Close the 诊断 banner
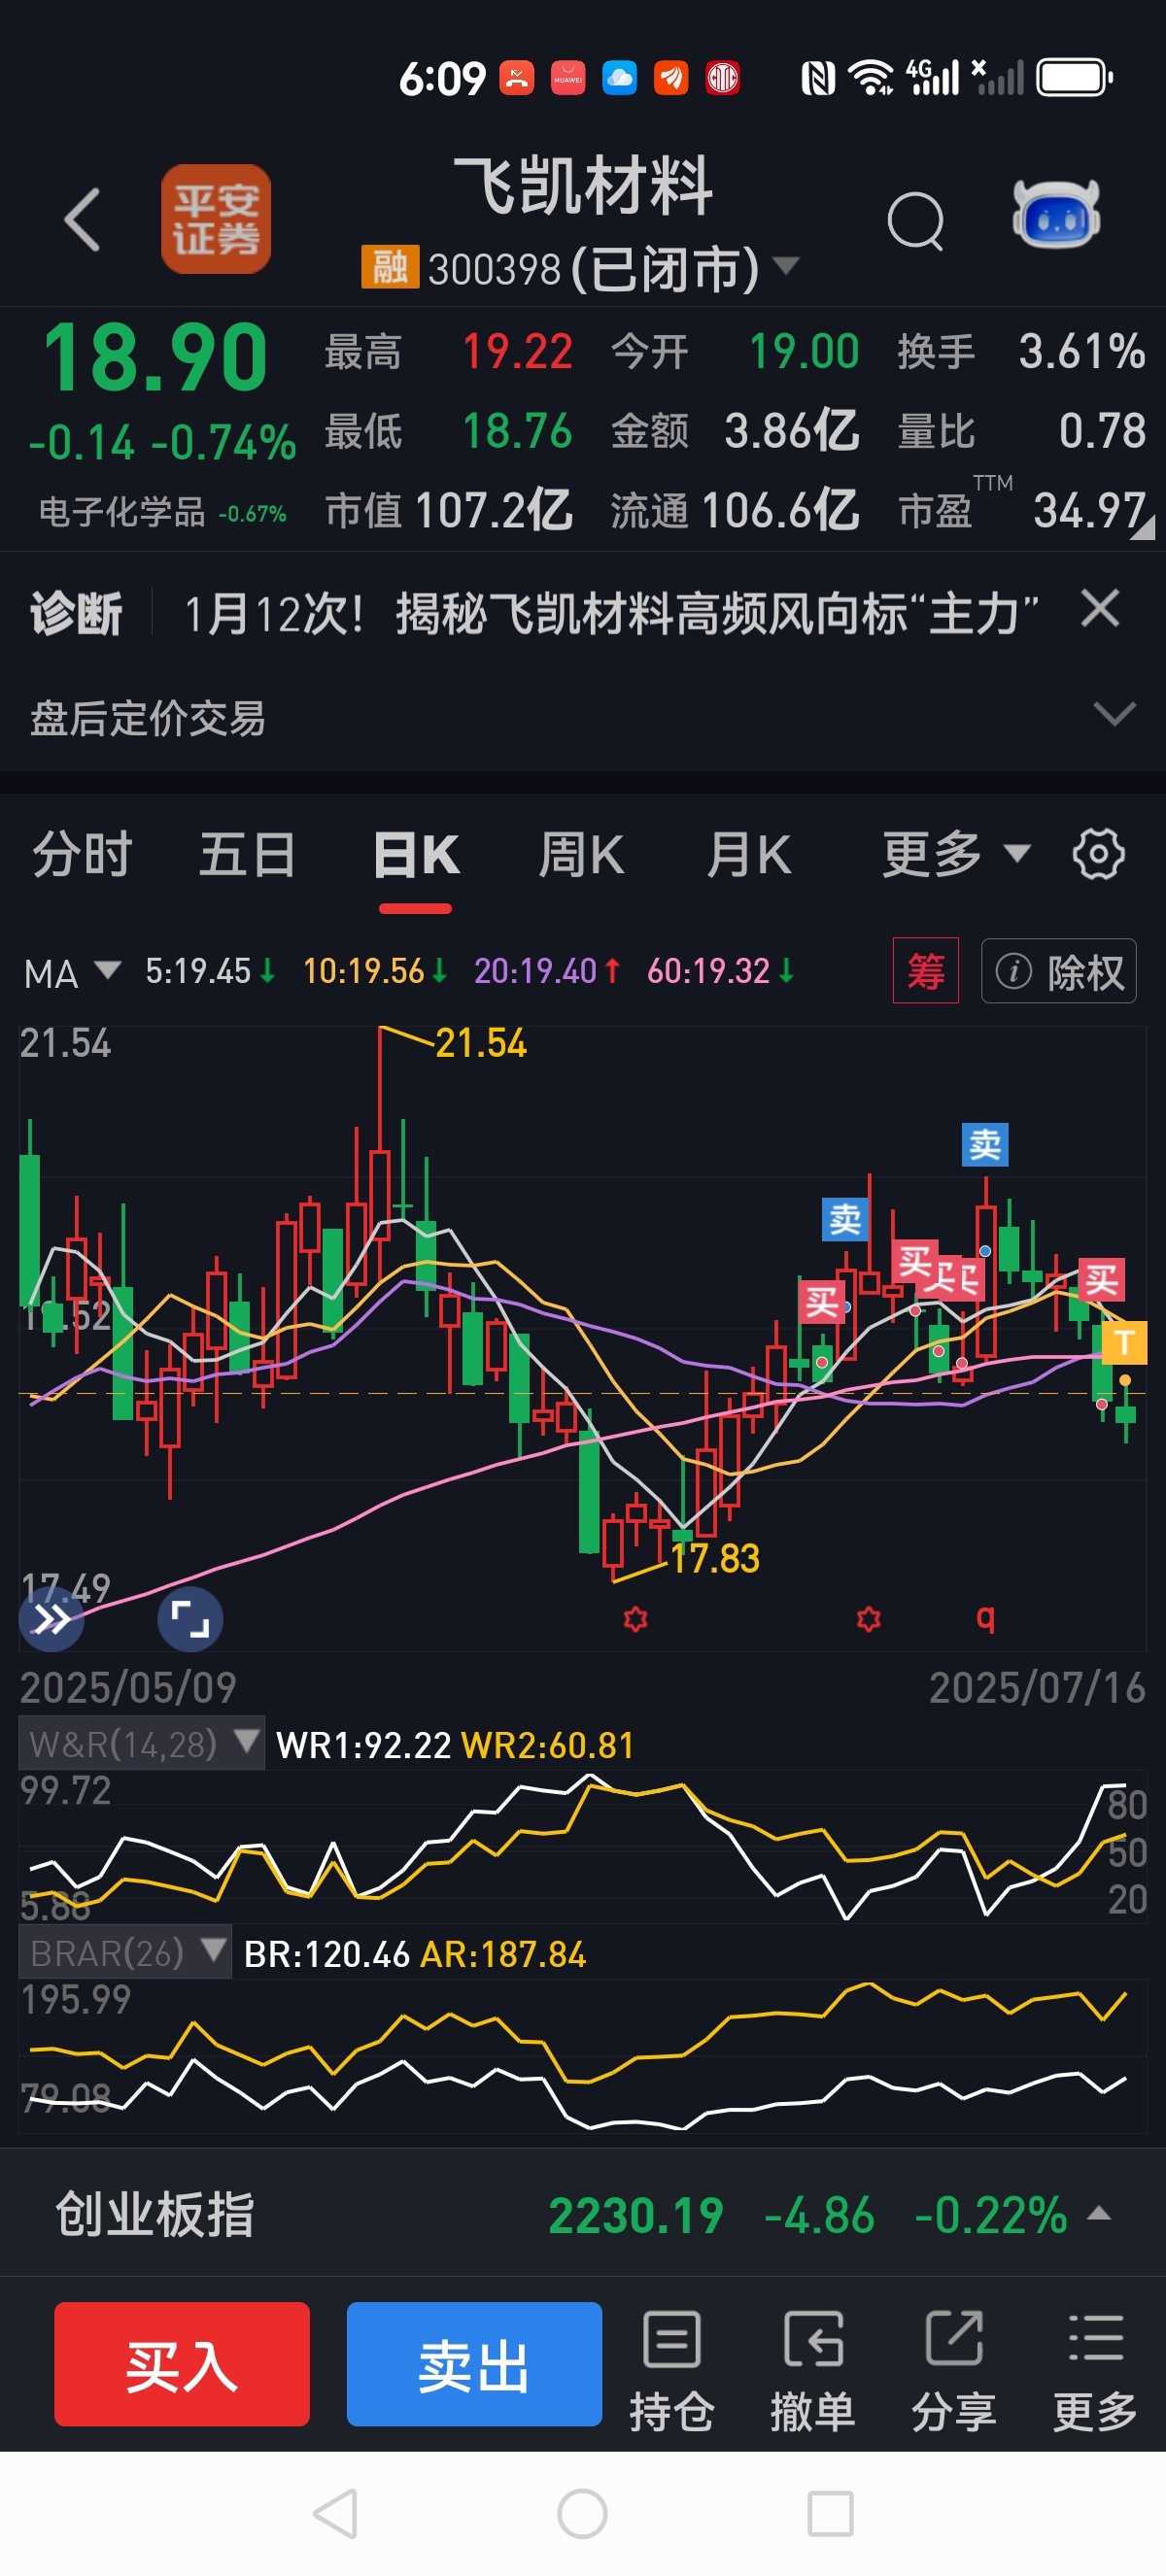Viewport: 1166px width, 2576px height. [1100, 608]
